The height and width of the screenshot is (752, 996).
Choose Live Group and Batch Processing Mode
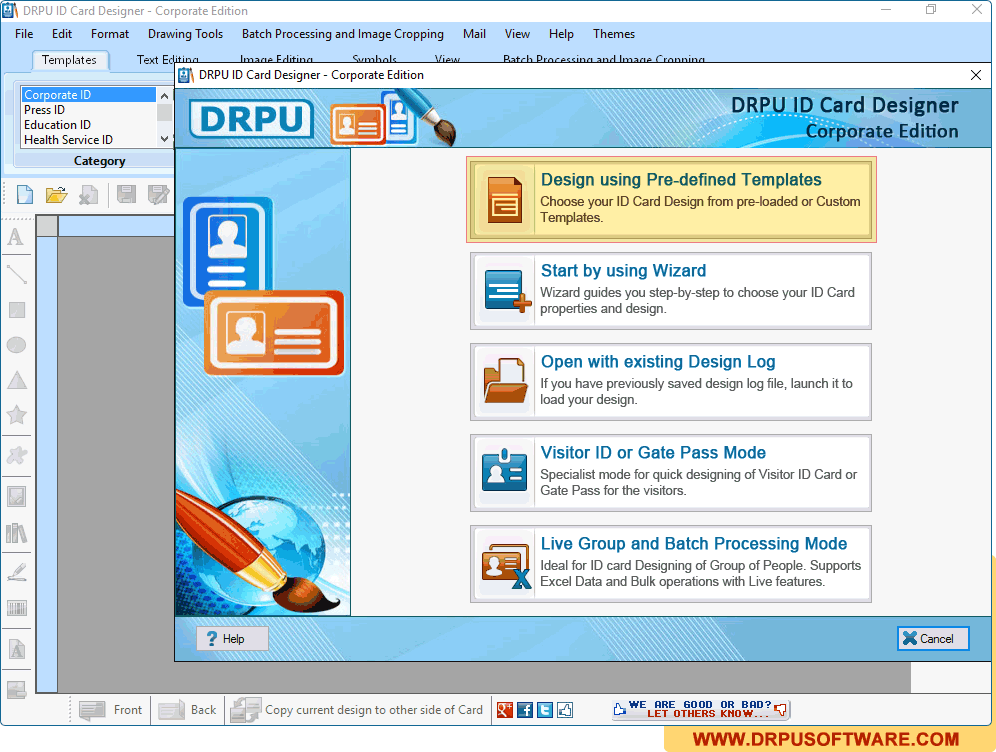point(671,564)
